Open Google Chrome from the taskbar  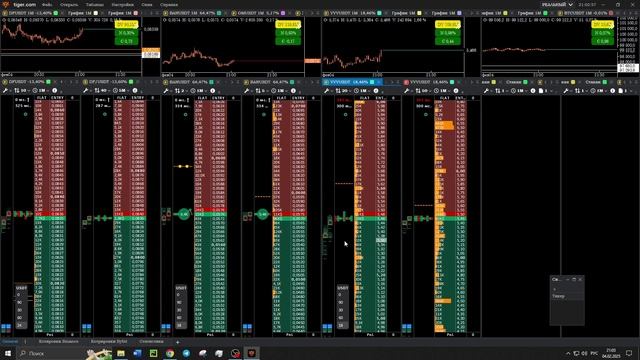click(x=170, y=353)
